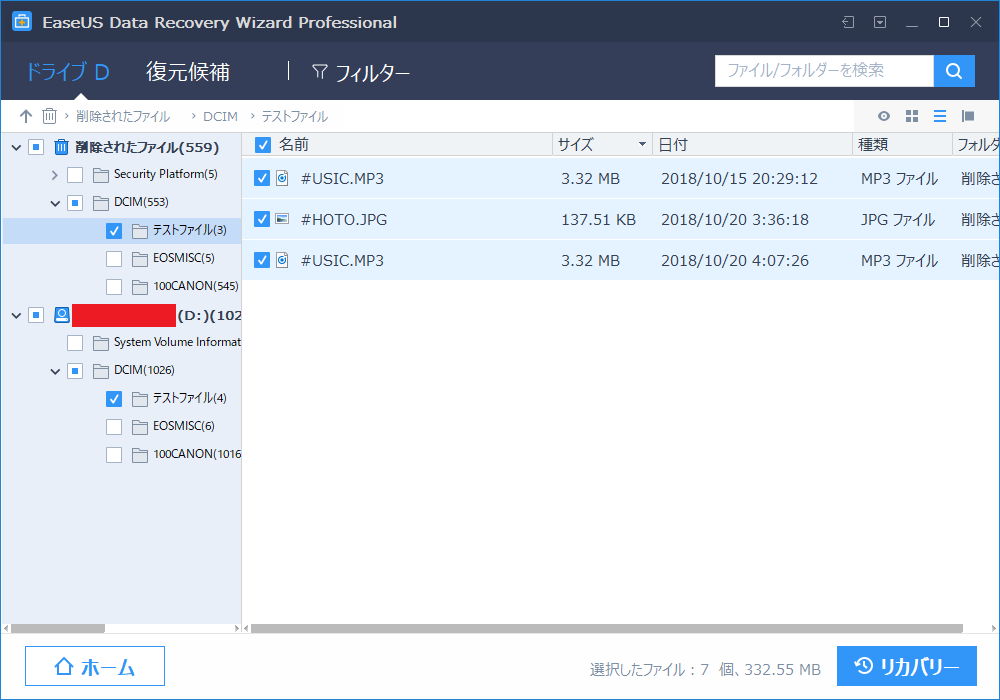Uncheck the select-all 名前 header checkbox
The image size is (1000, 700).
[x=263, y=145]
